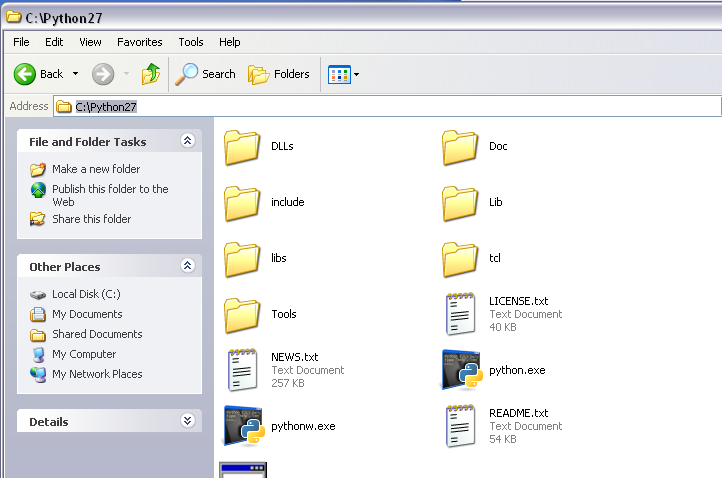Image resolution: width=722 pixels, height=478 pixels.
Task: Click the Views grid icon
Action: click(339, 75)
